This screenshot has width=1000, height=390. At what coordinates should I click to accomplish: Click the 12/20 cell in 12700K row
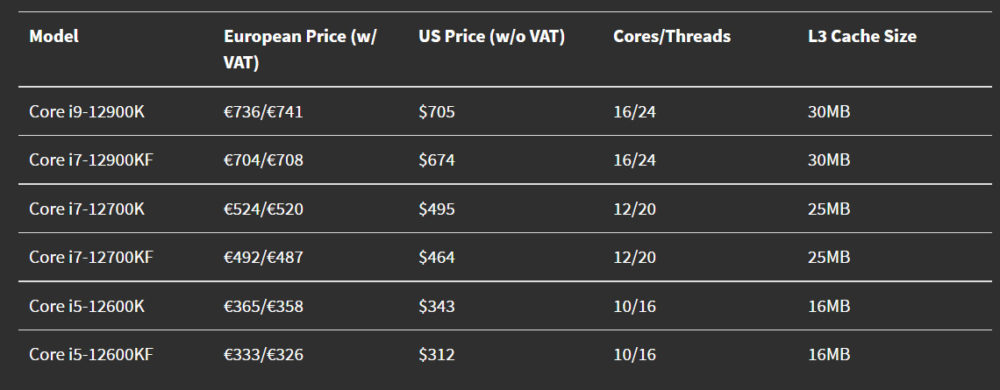click(x=635, y=209)
